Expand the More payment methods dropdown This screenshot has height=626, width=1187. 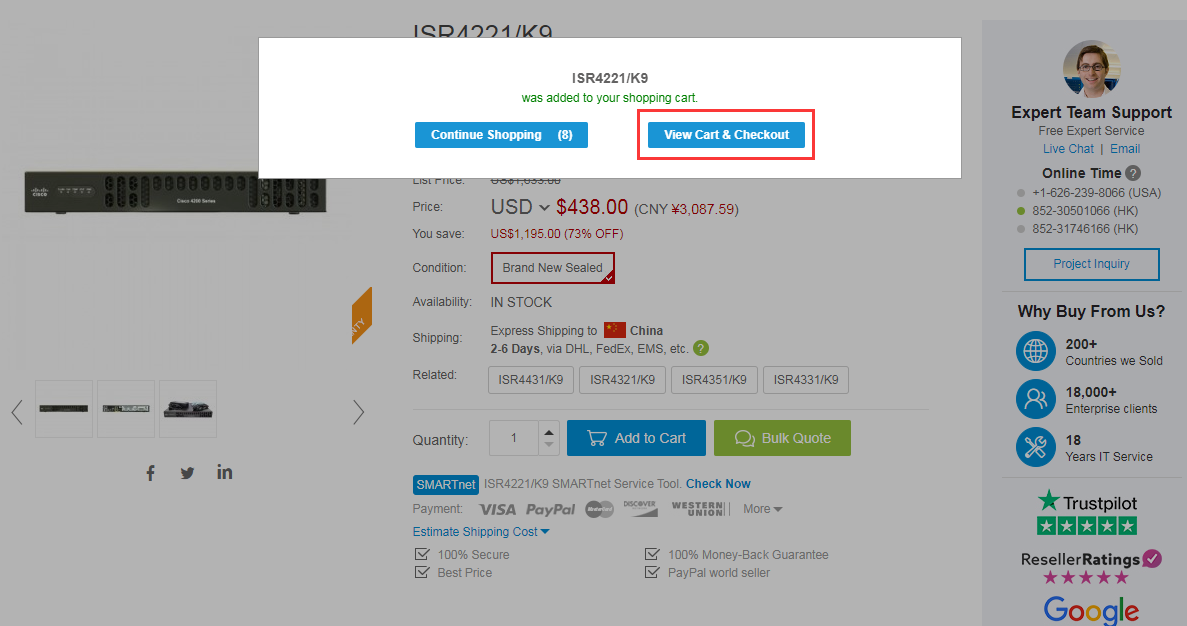point(762,509)
